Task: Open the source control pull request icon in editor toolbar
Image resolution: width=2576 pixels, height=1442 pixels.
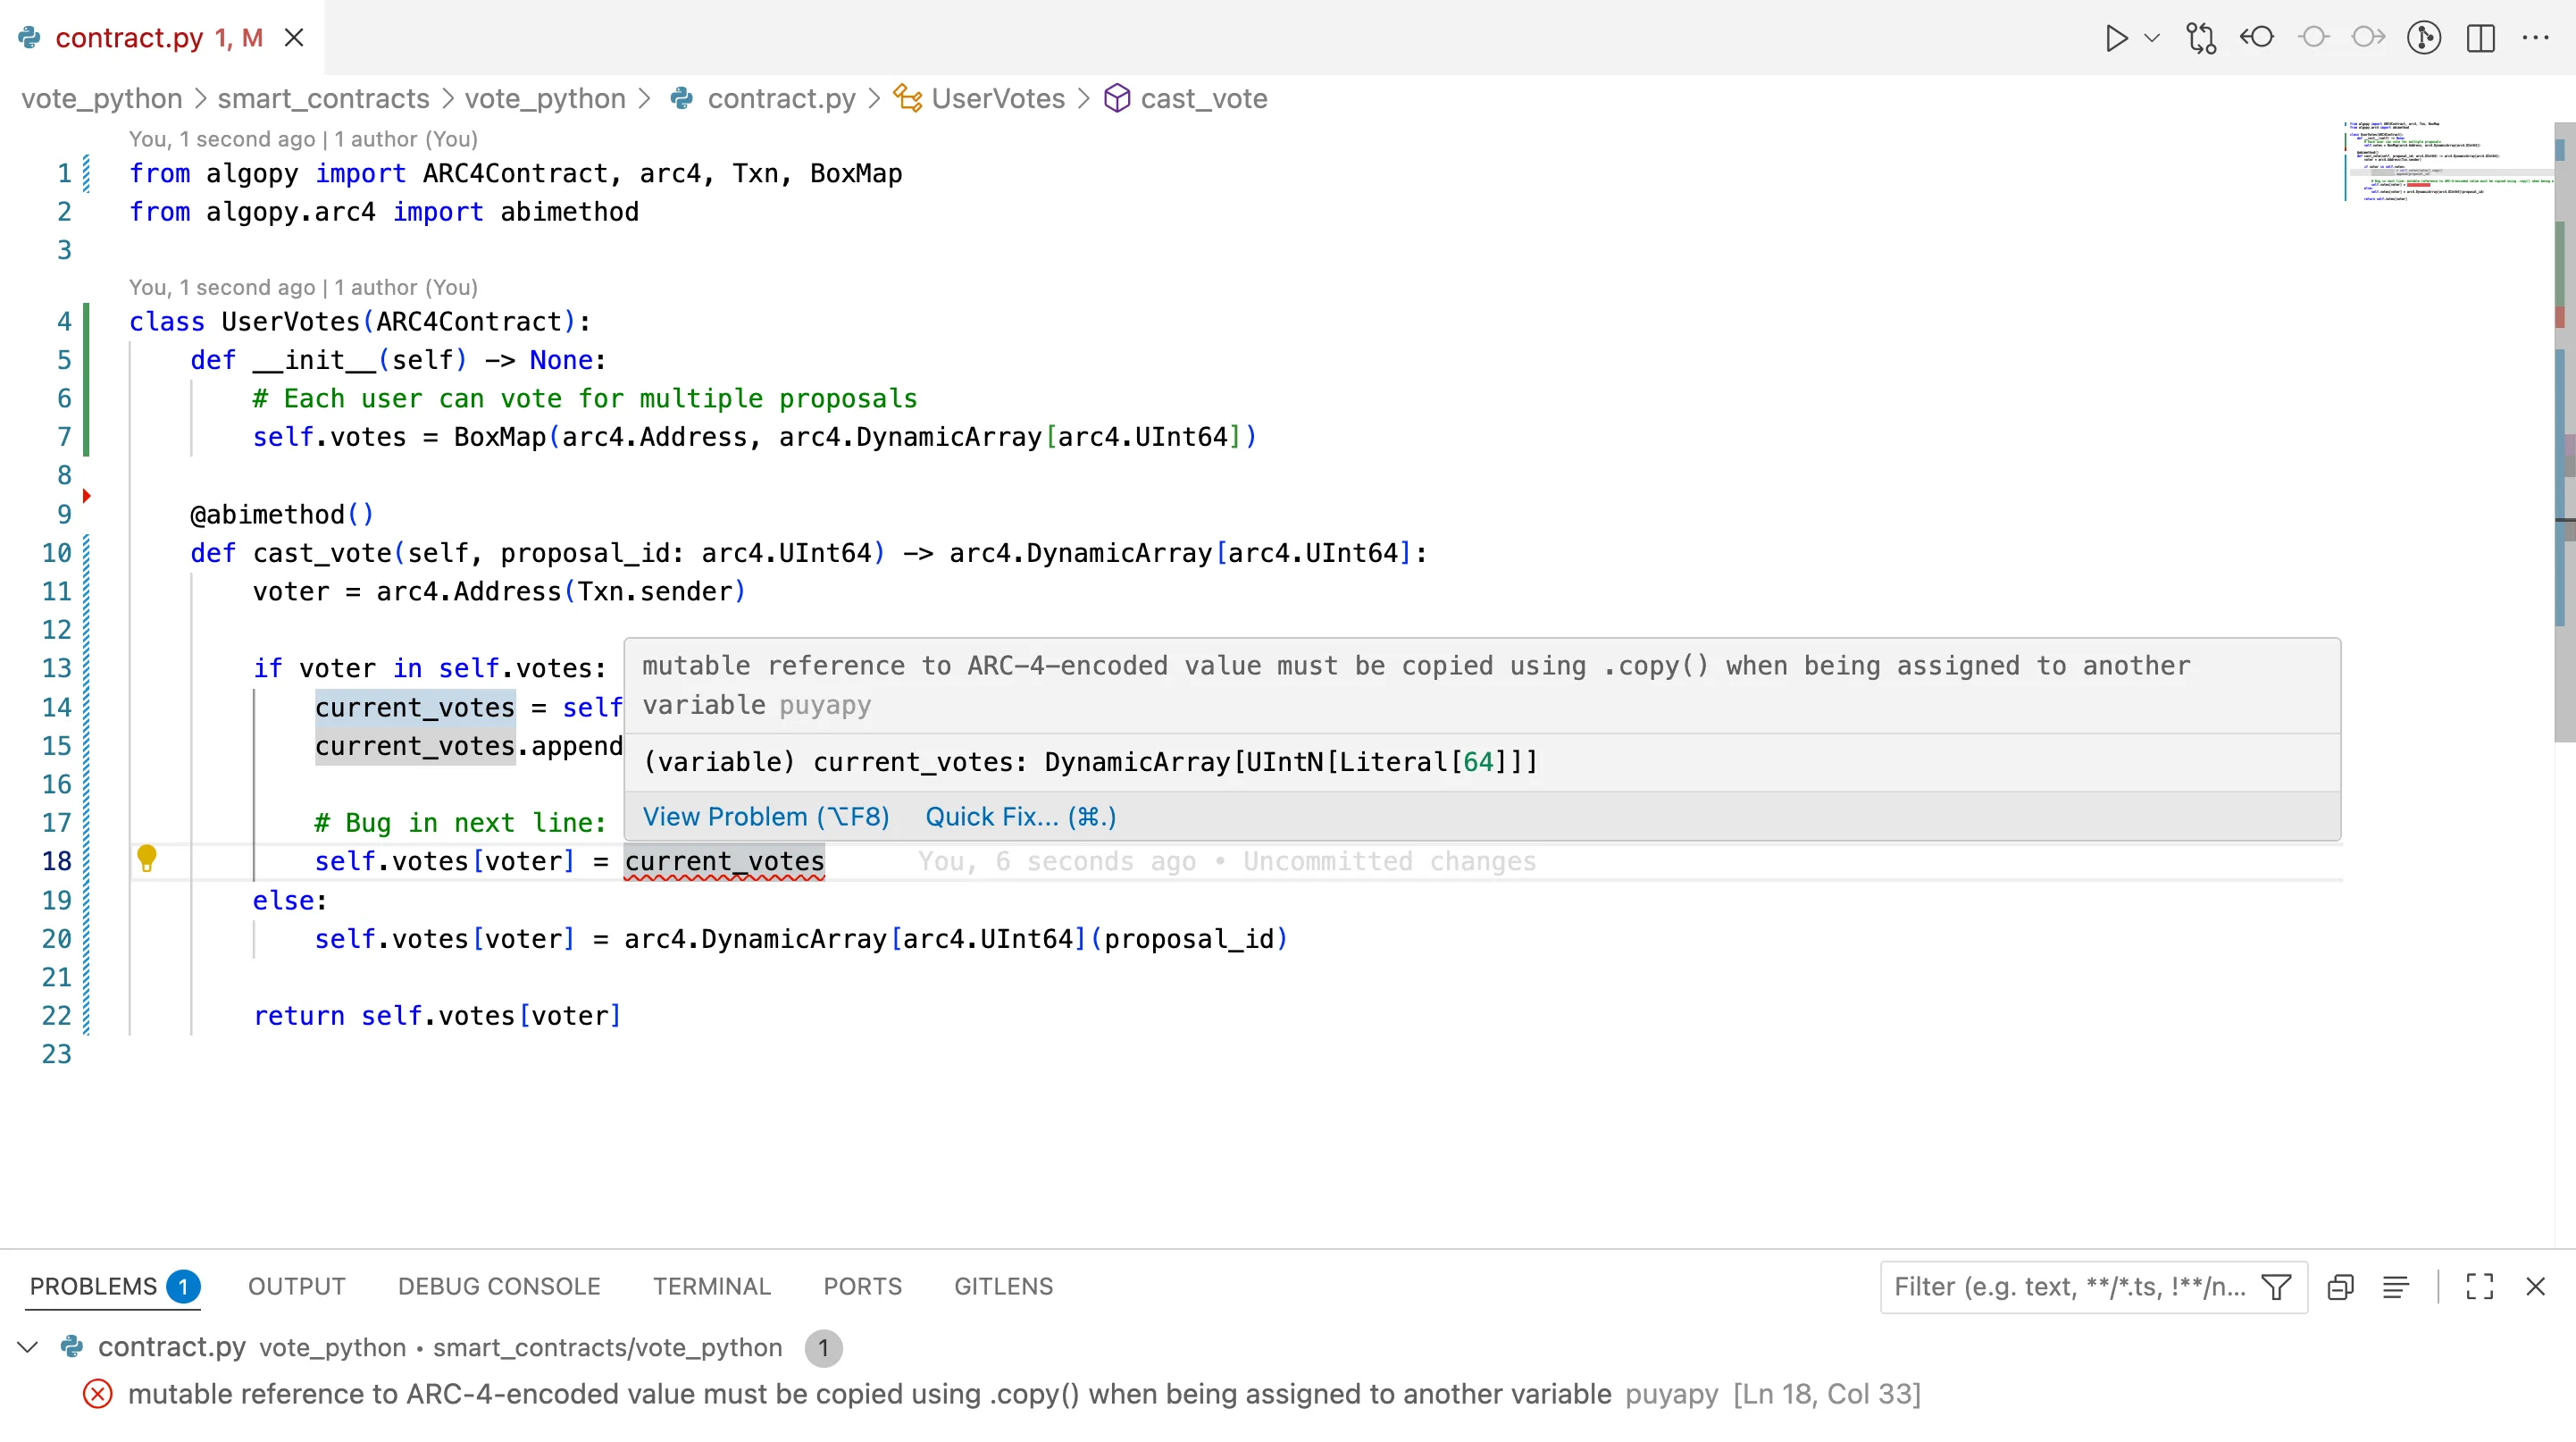Action: 2201,38
